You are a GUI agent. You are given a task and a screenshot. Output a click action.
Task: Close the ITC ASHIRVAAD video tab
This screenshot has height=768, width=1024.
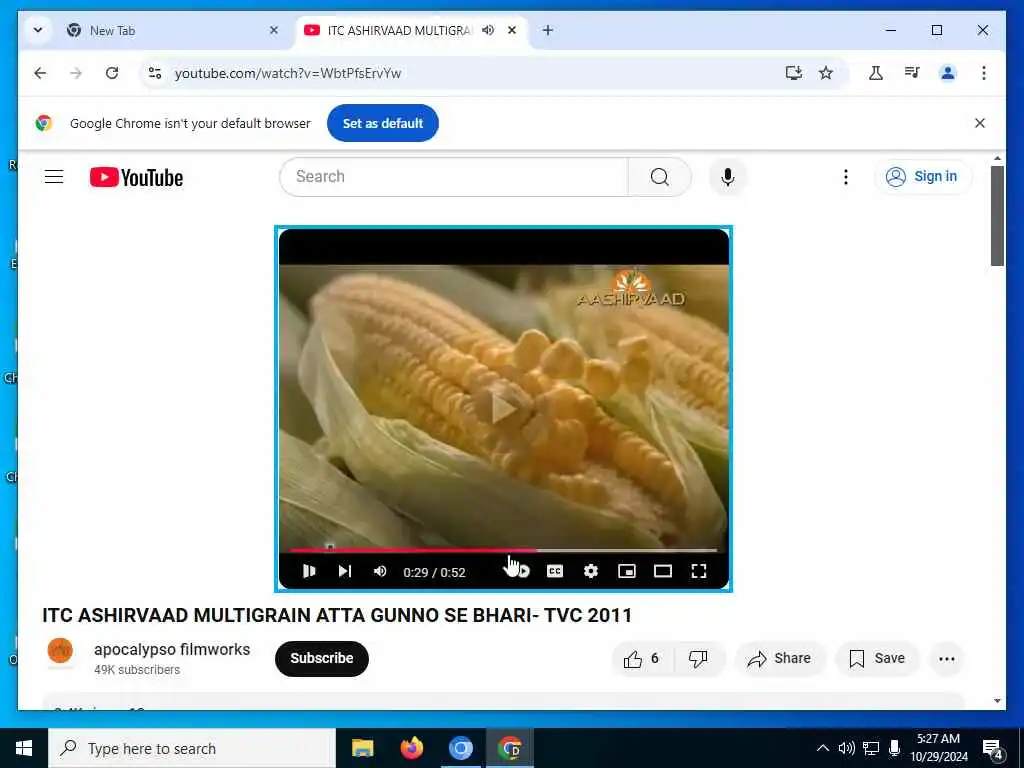512,30
